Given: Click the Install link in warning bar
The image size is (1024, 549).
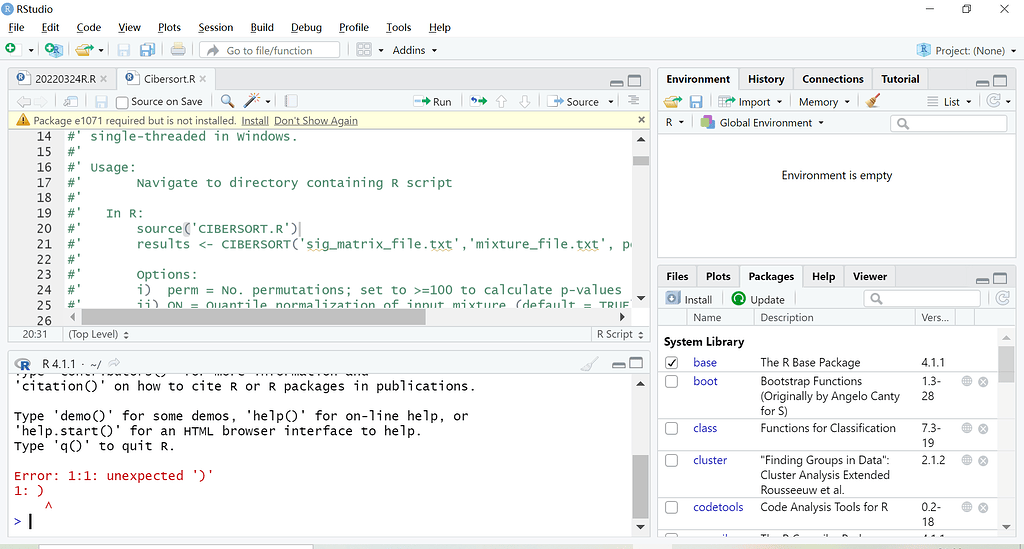Looking at the screenshot, I should pyautogui.click(x=255, y=121).
